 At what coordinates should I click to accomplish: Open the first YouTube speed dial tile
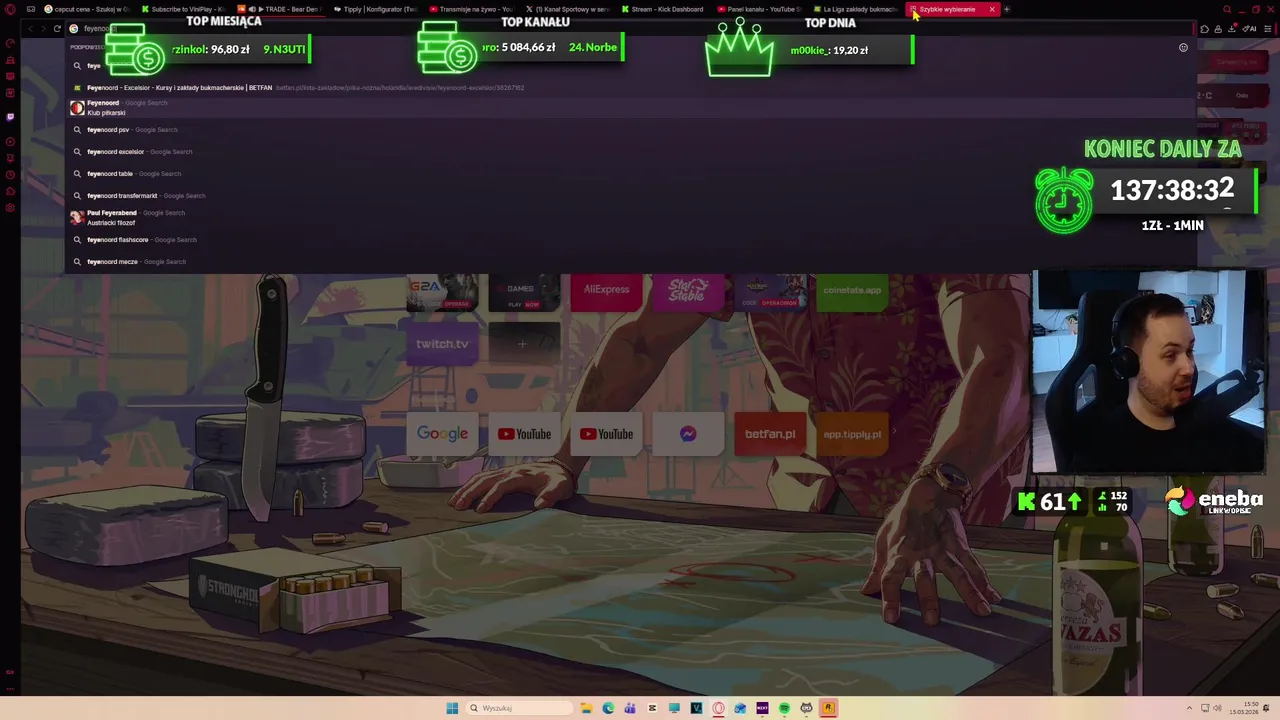pos(524,434)
